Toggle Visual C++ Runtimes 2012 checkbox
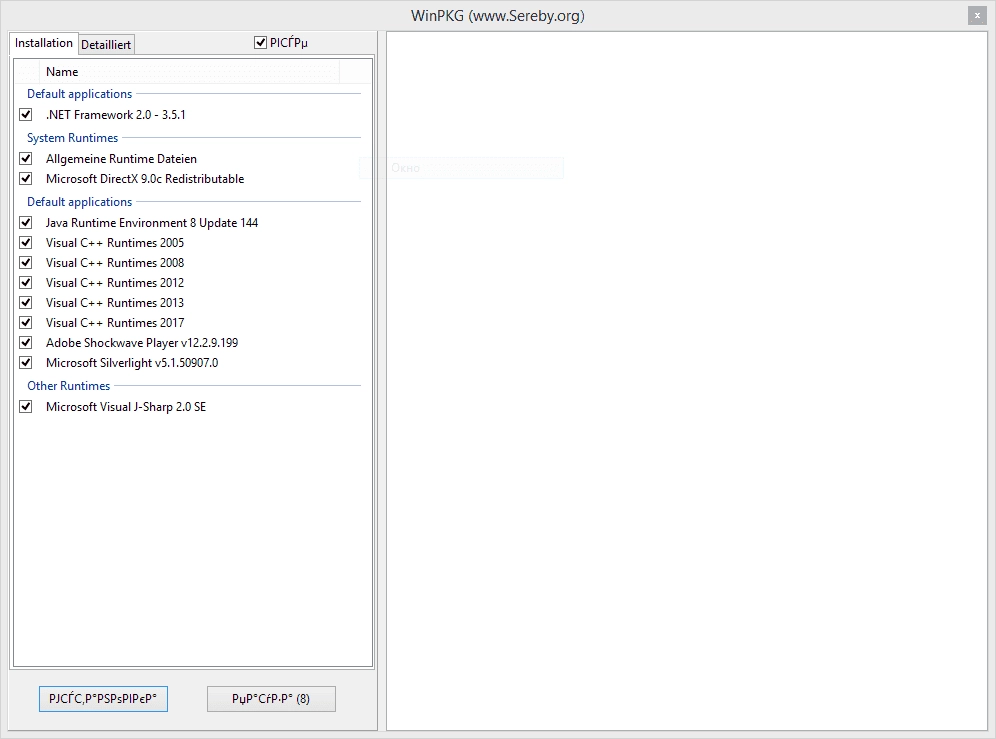The image size is (996, 739). click(25, 283)
